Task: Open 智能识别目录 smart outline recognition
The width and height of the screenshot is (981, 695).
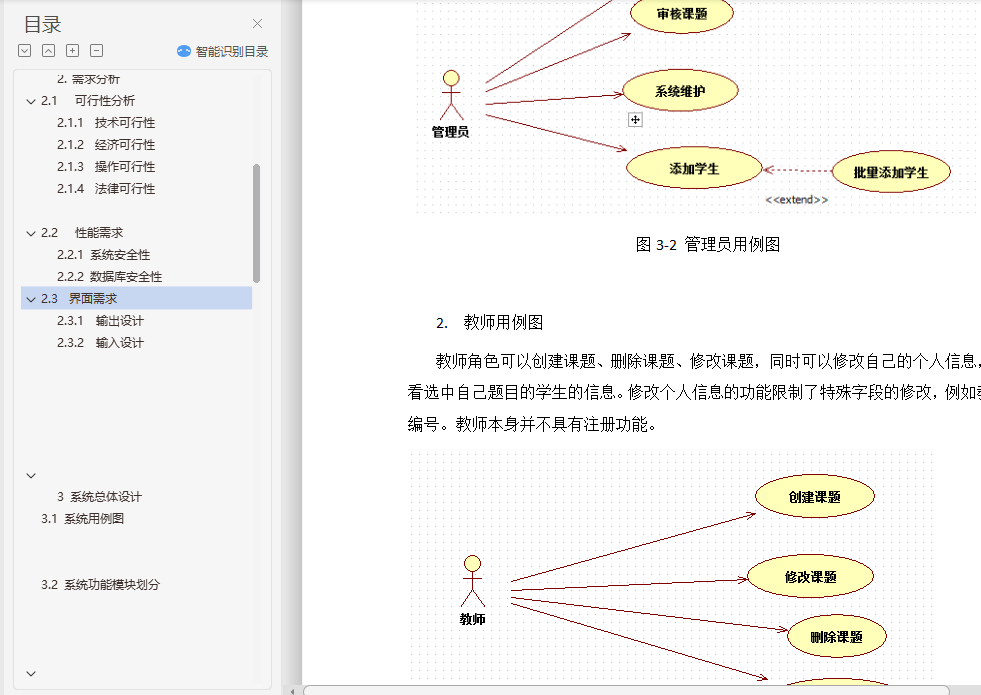Action: pyautogui.click(x=223, y=51)
